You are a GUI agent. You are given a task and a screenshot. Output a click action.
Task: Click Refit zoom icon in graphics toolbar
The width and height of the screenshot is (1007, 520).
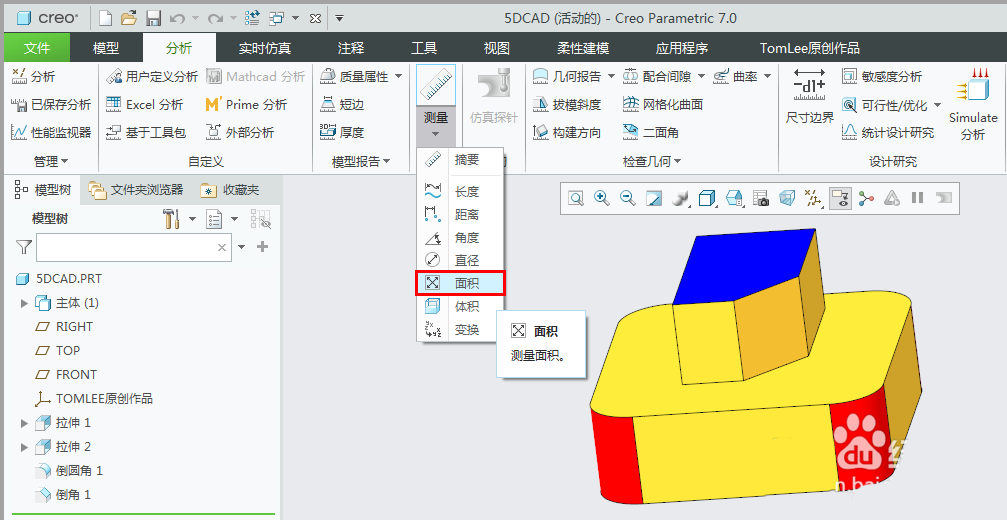pyautogui.click(x=576, y=198)
